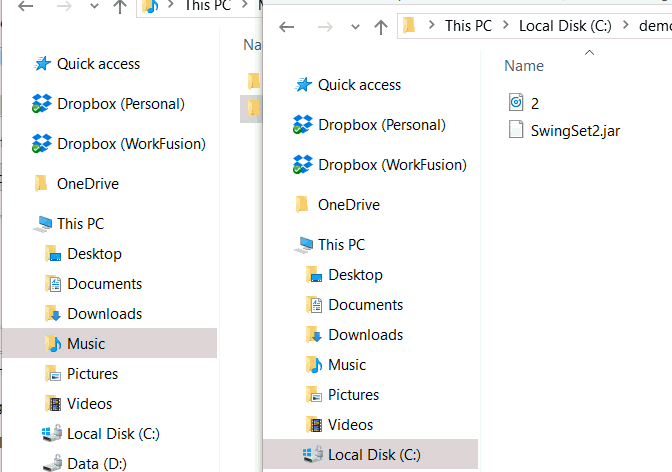Select This PC in front window sidebar

point(341,244)
